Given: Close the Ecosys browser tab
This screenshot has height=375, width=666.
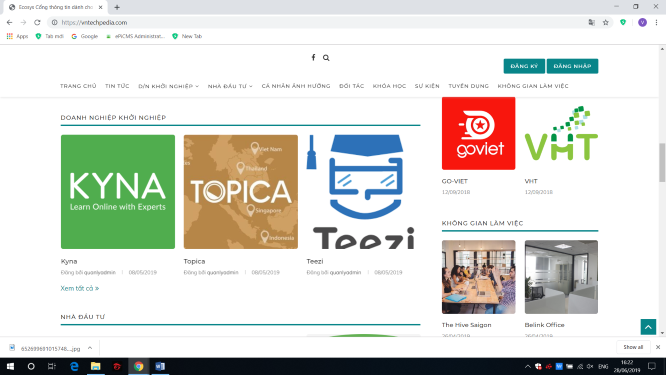Looking at the screenshot, I should click(101, 7).
